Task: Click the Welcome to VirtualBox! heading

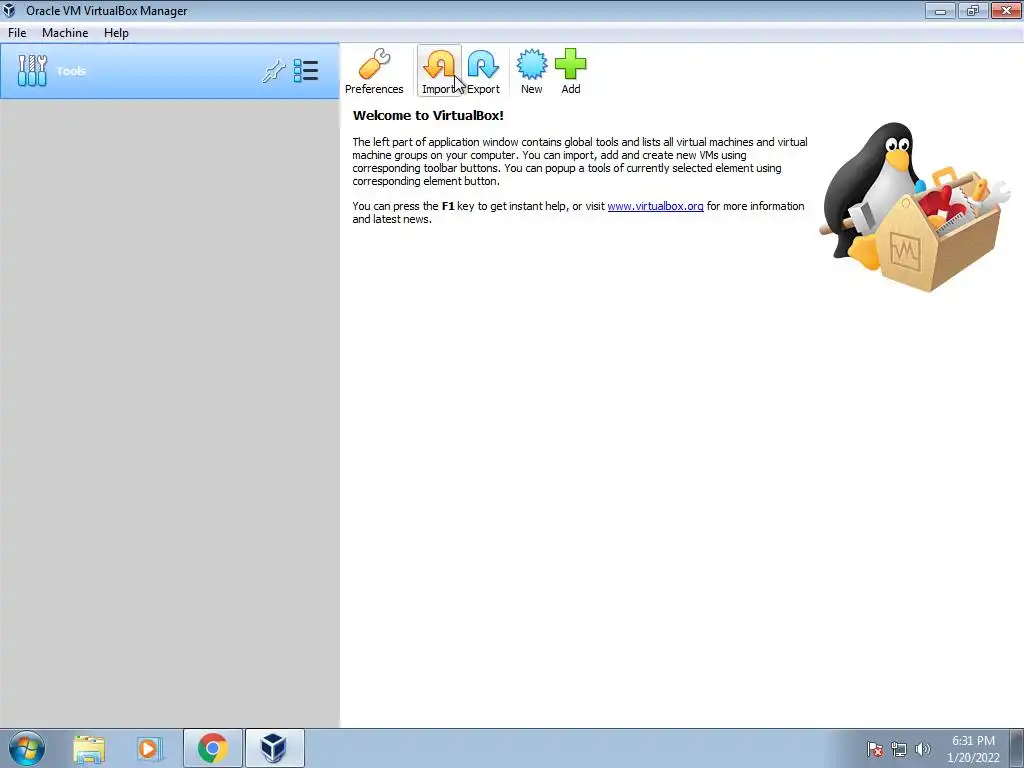Action: [428, 116]
